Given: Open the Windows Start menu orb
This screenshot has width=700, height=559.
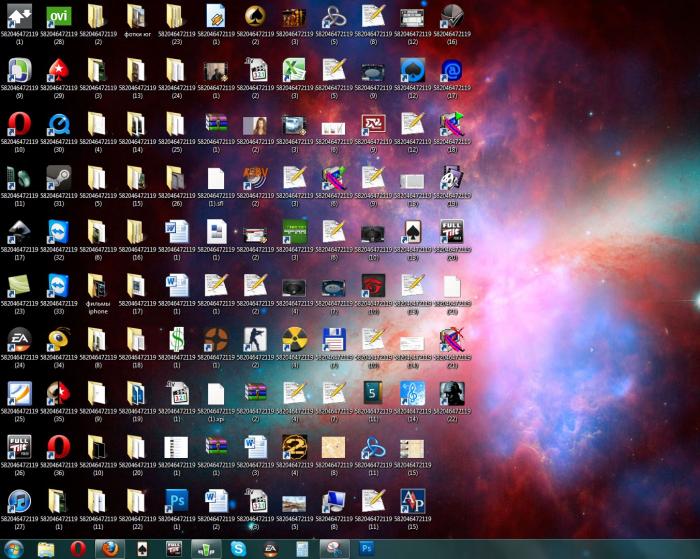Looking at the screenshot, I should (13, 549).
